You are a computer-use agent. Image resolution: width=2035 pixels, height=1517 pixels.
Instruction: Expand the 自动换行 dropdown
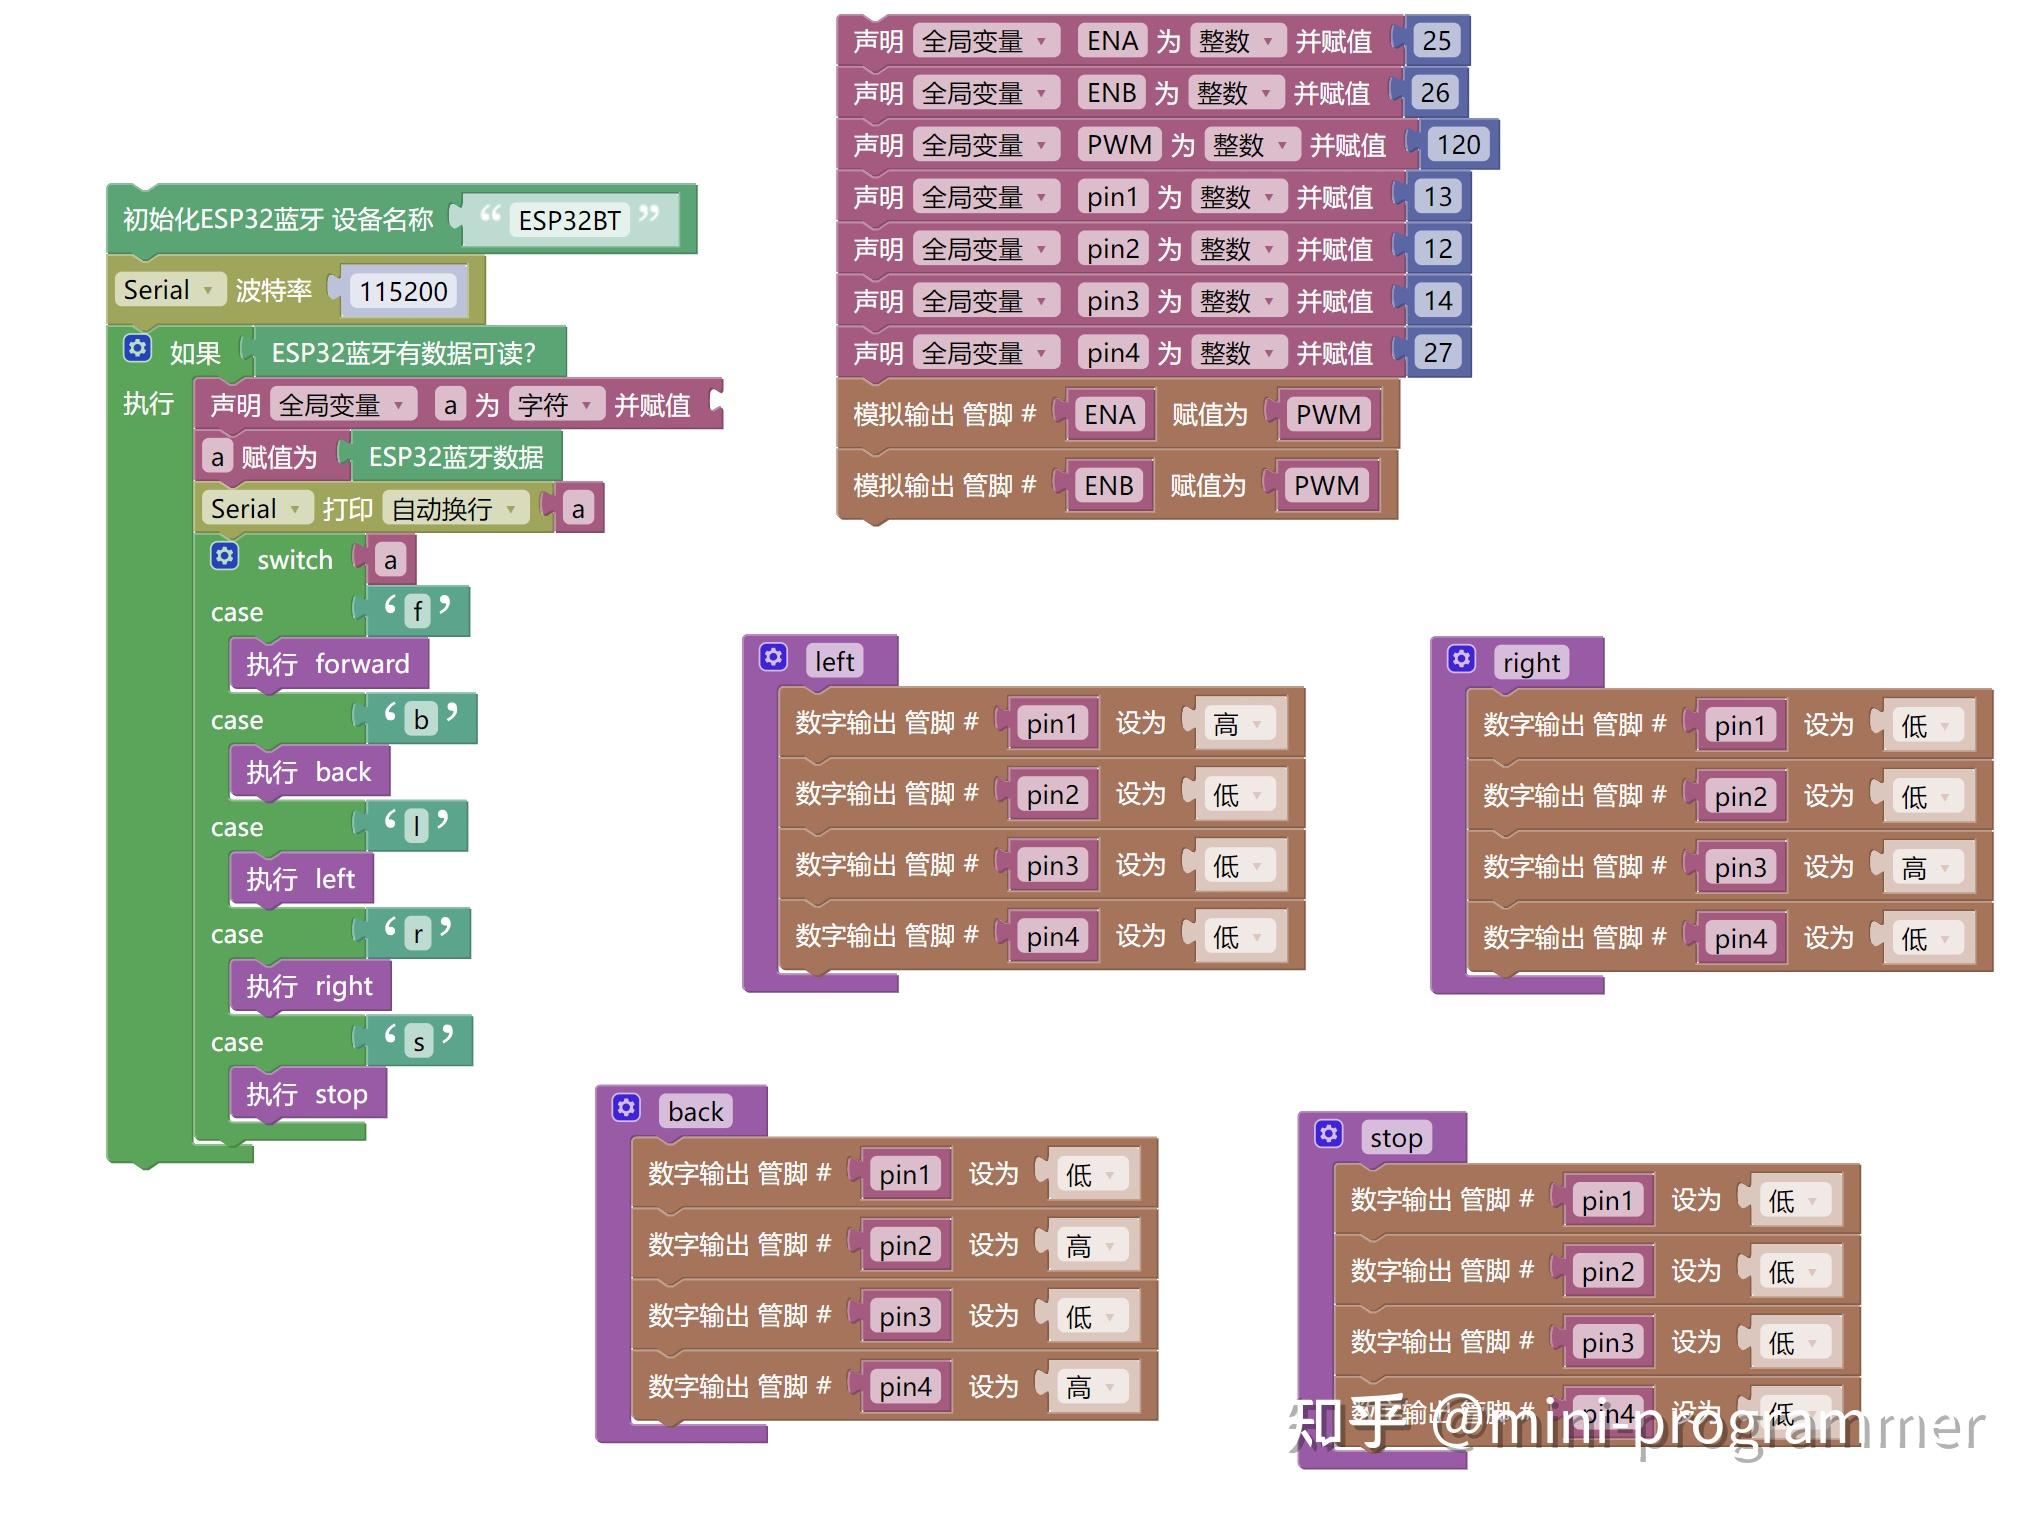click(455, 509)
